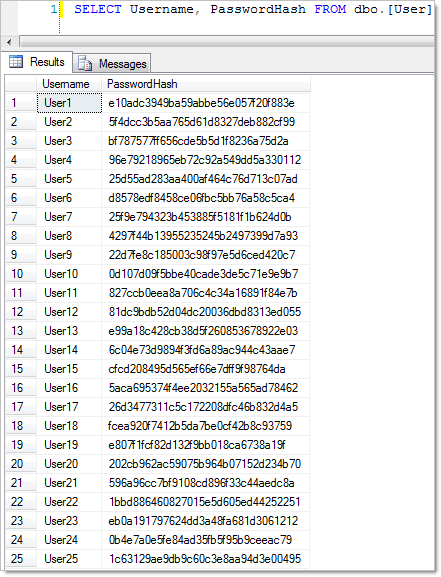Select the User5 cell

coord(69,179)
